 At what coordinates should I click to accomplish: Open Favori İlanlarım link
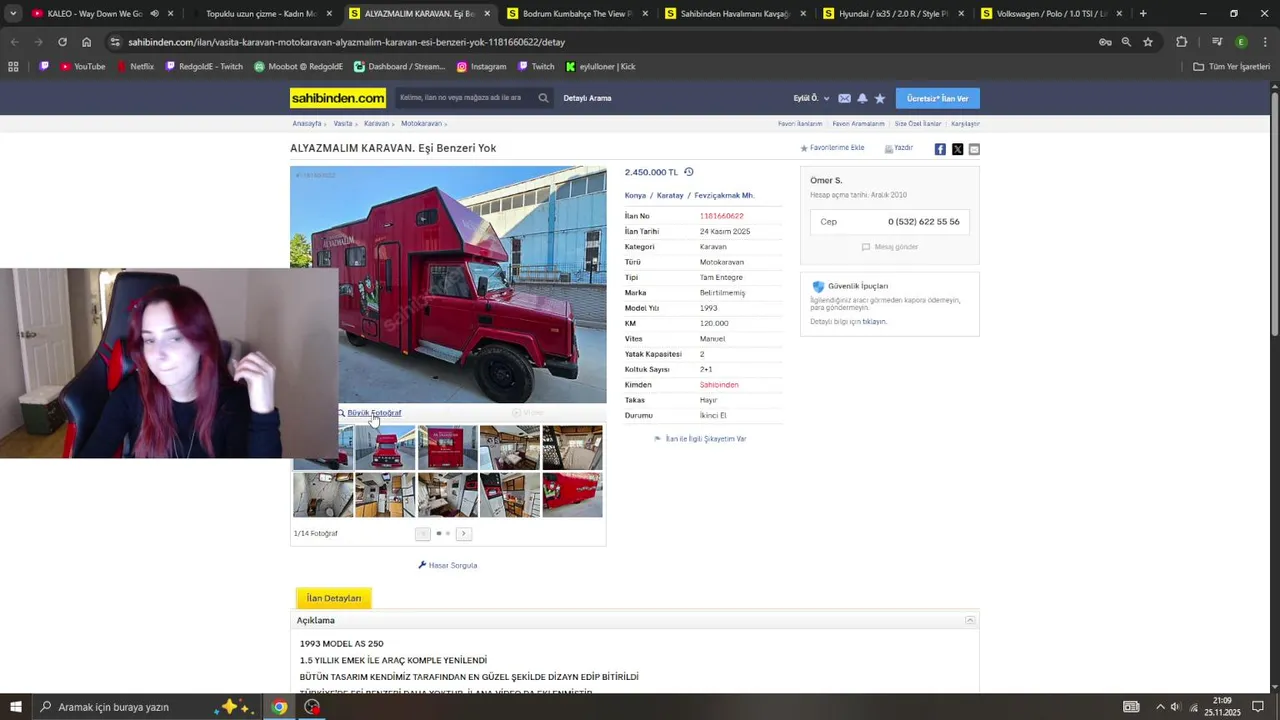(800, 124)
